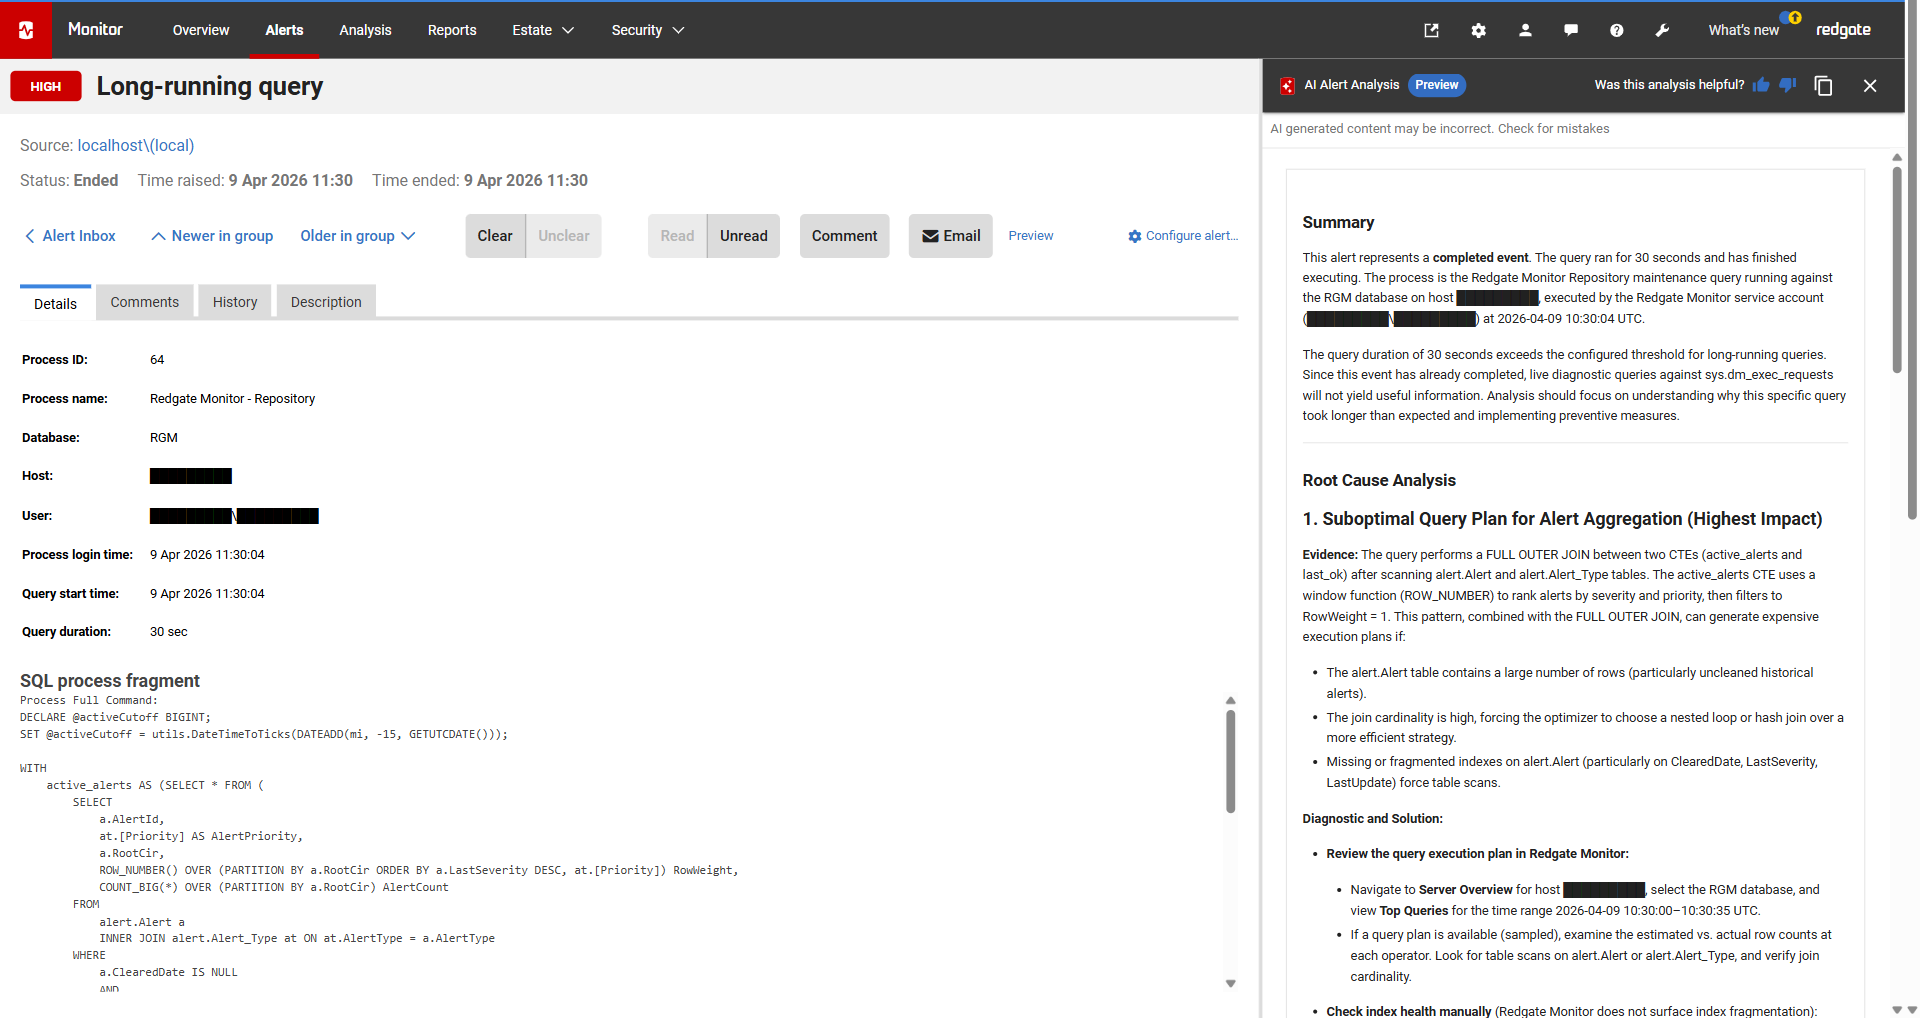Click the wrench tools icon
The width and height of the screenshot is (1920, 1018).
pyautogui.click(x=1662, y=30)
